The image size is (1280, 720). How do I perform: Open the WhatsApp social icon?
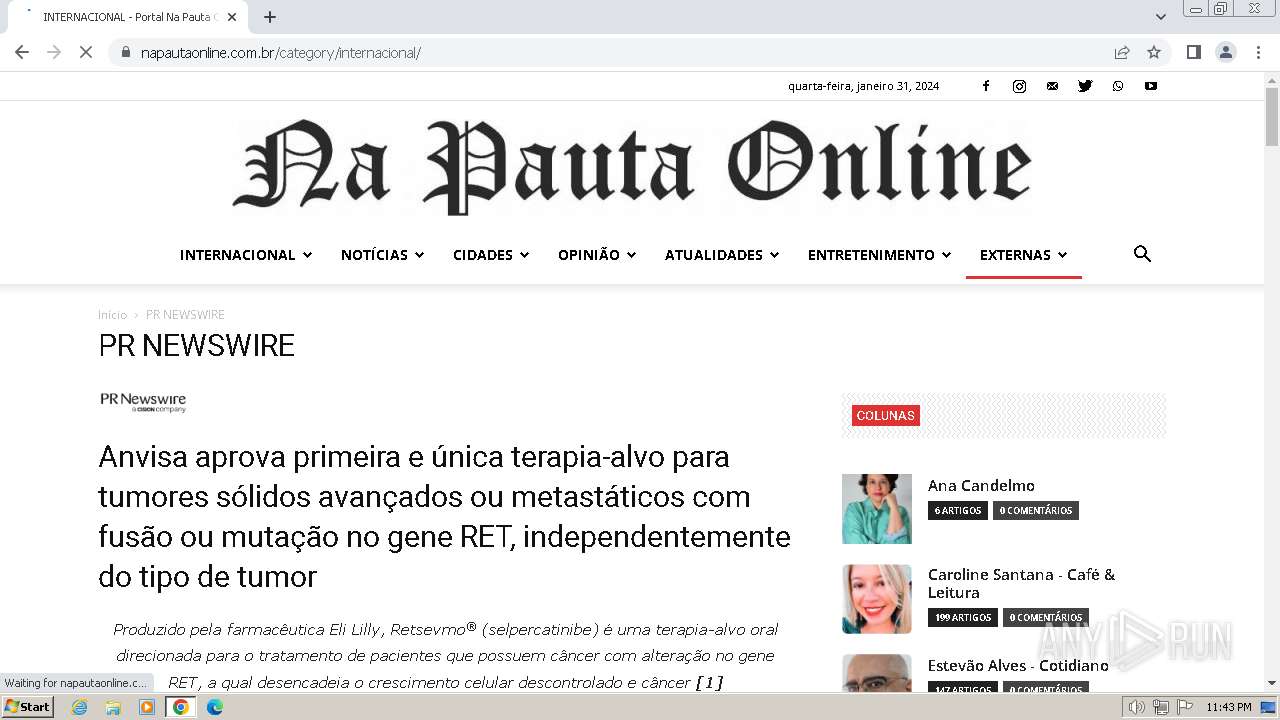click(x=1118, y=86)
